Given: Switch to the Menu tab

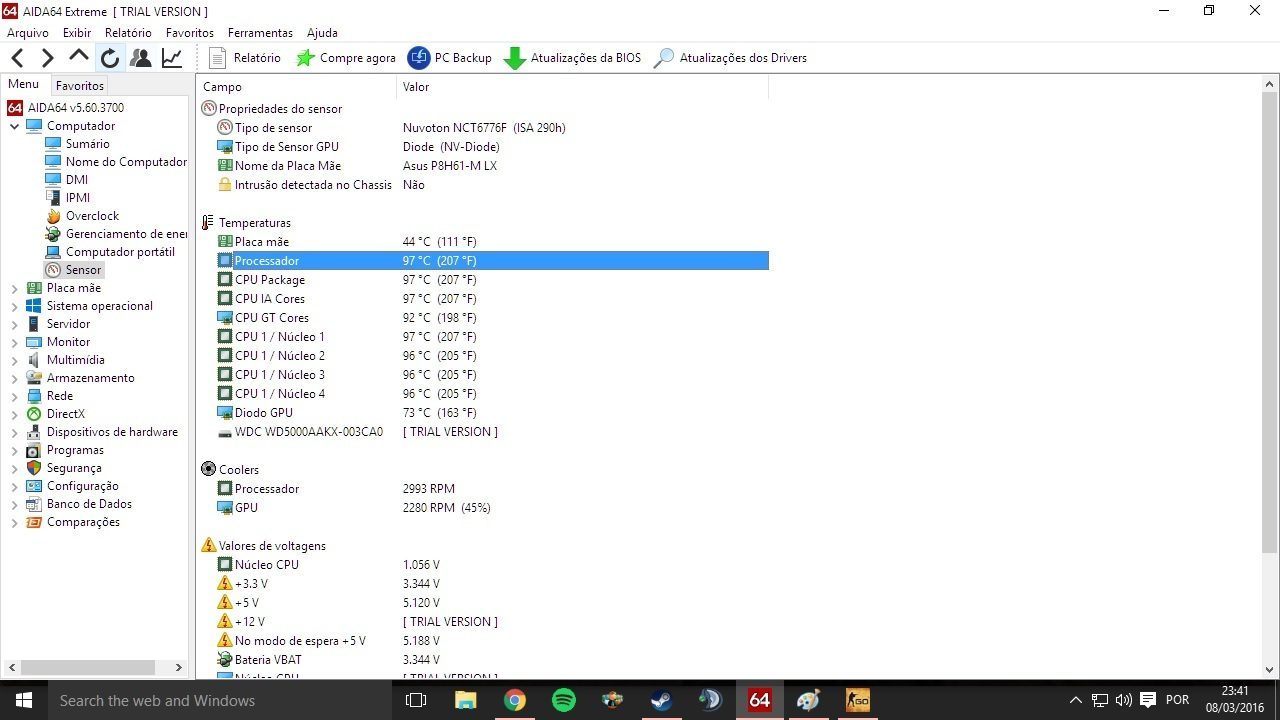Looking at the screenshot, I should pyautogui.click(x=24, y=85).
